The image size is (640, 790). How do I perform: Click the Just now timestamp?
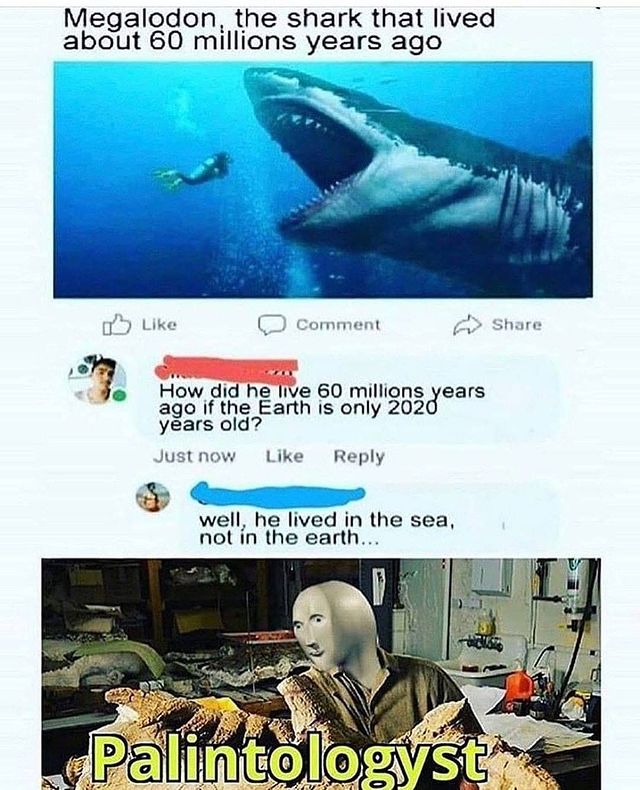[x=194, y=456]
